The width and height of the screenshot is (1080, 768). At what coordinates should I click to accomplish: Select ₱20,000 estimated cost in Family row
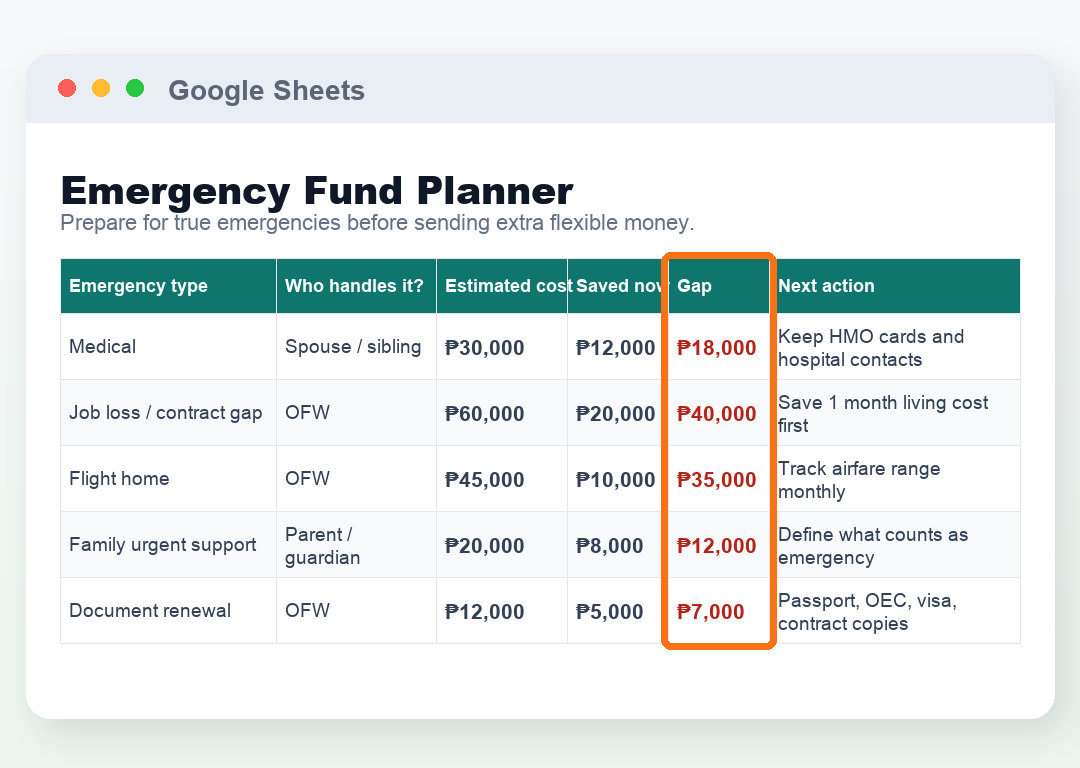point(502,546)
